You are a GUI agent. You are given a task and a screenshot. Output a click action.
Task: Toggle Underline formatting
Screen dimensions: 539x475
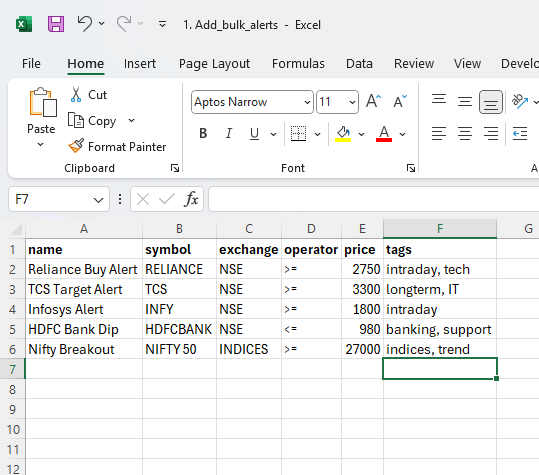pyautogui.click(x=254, y=133)
